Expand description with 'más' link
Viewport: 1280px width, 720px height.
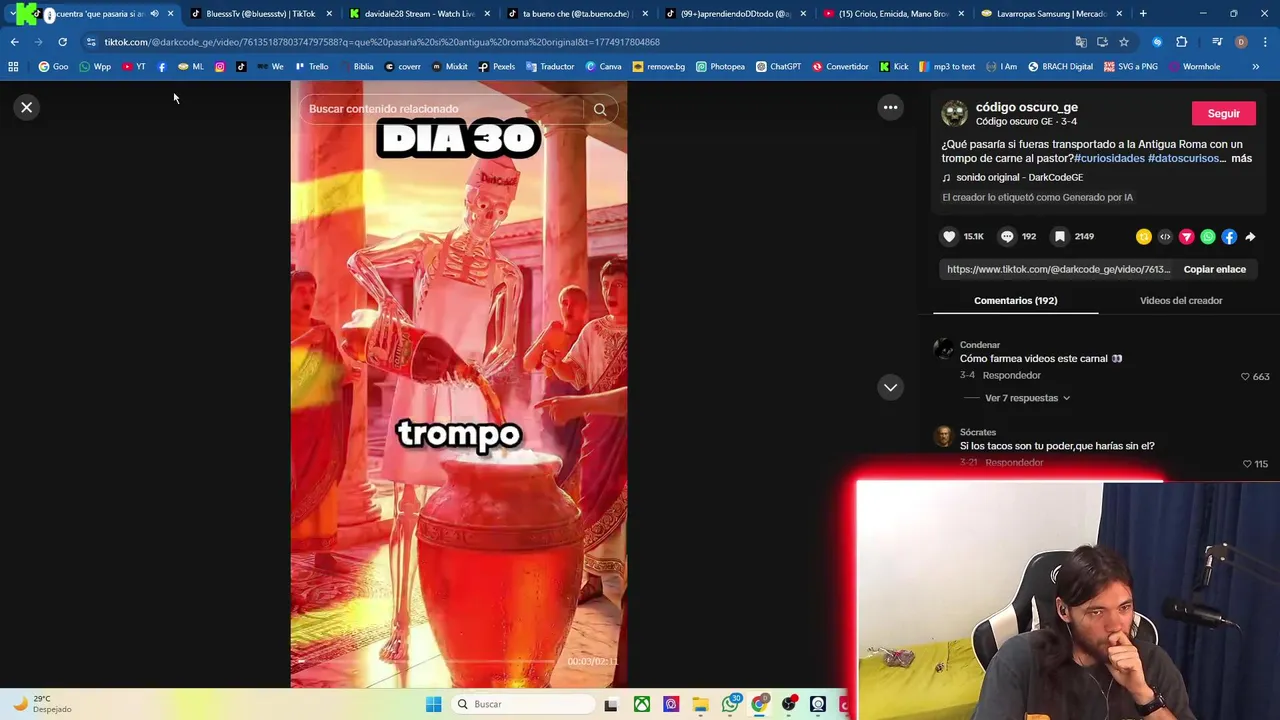coord(1241,158)
